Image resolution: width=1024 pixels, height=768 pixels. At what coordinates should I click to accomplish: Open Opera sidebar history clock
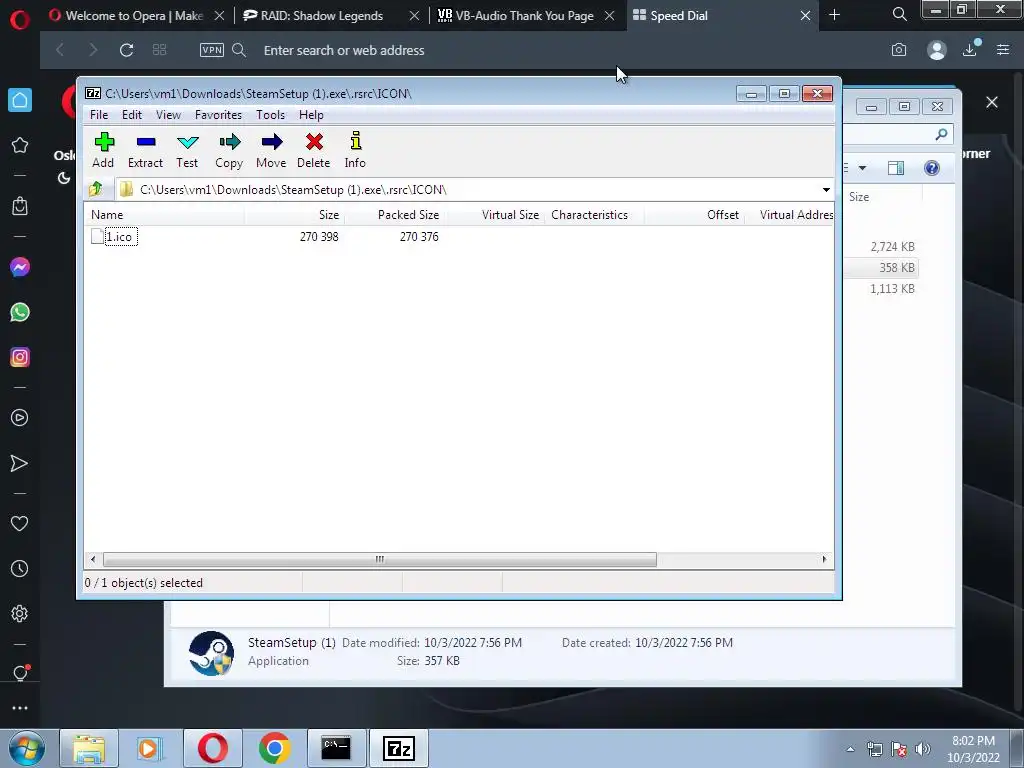tap(20, 569)
